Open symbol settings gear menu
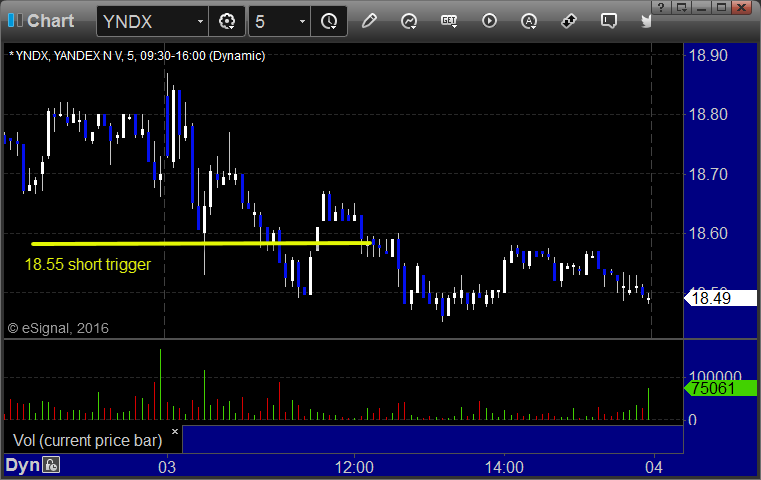This screenshot has width=761, height=480. click(x=227, y=21)
